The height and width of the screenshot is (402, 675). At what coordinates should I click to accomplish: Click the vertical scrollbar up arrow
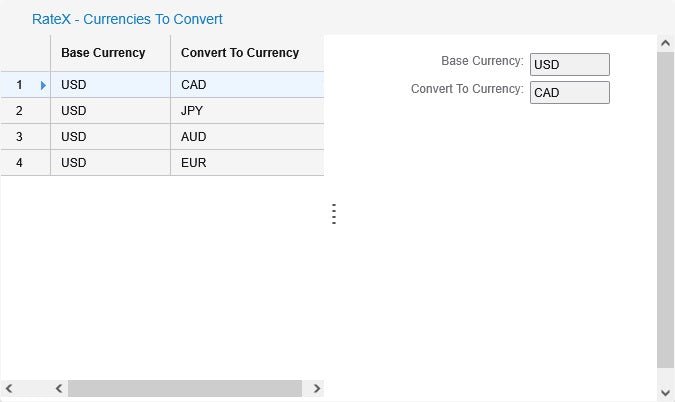pos(666,44)
